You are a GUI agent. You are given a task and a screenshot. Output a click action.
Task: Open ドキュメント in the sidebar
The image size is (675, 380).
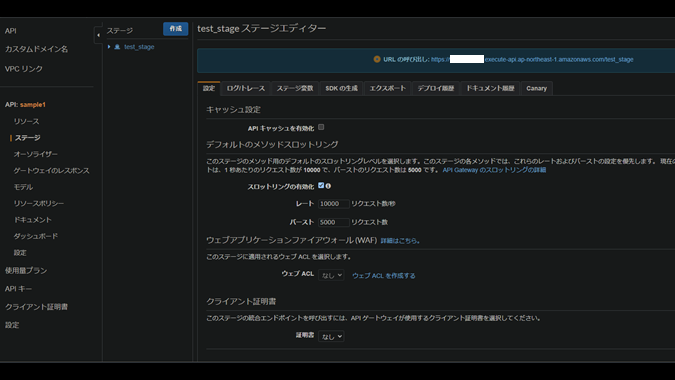click(x=32, y=219)
